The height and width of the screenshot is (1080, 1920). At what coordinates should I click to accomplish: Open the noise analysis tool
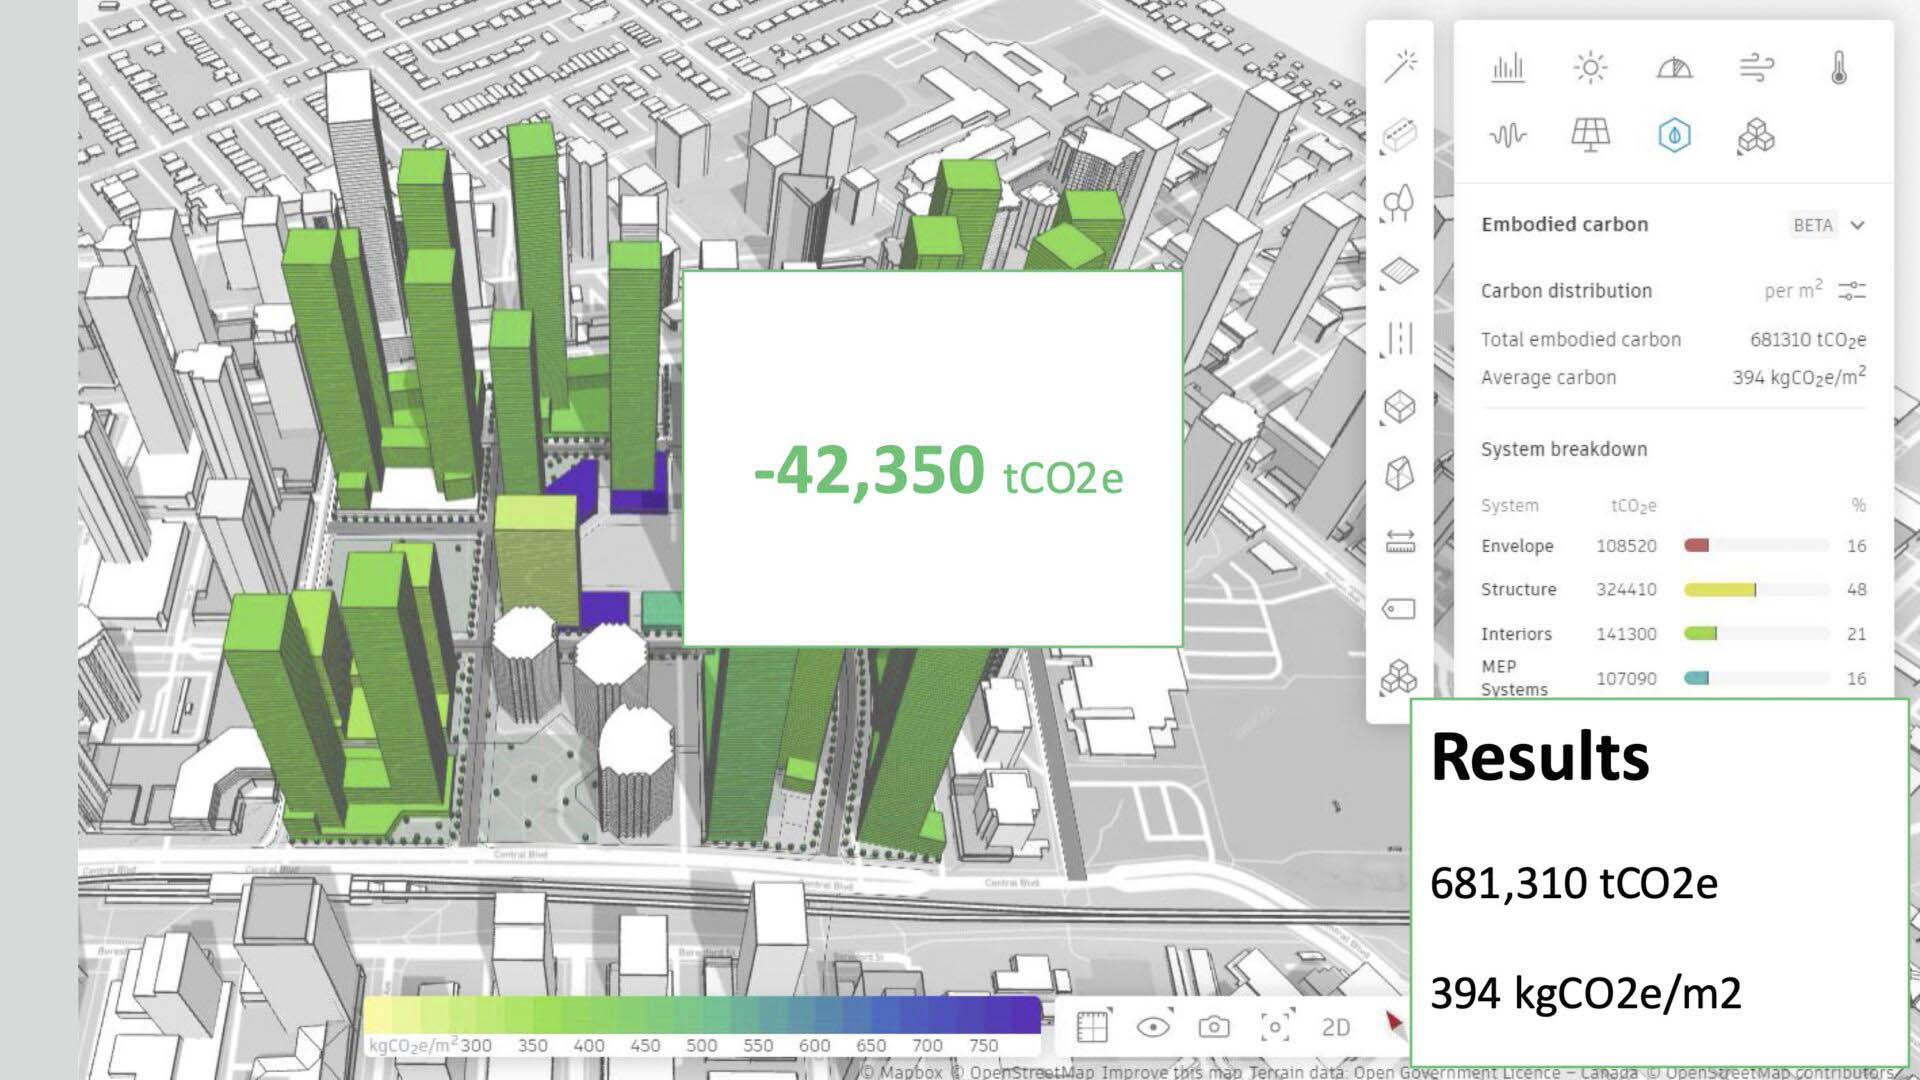tap(1507, 135)
